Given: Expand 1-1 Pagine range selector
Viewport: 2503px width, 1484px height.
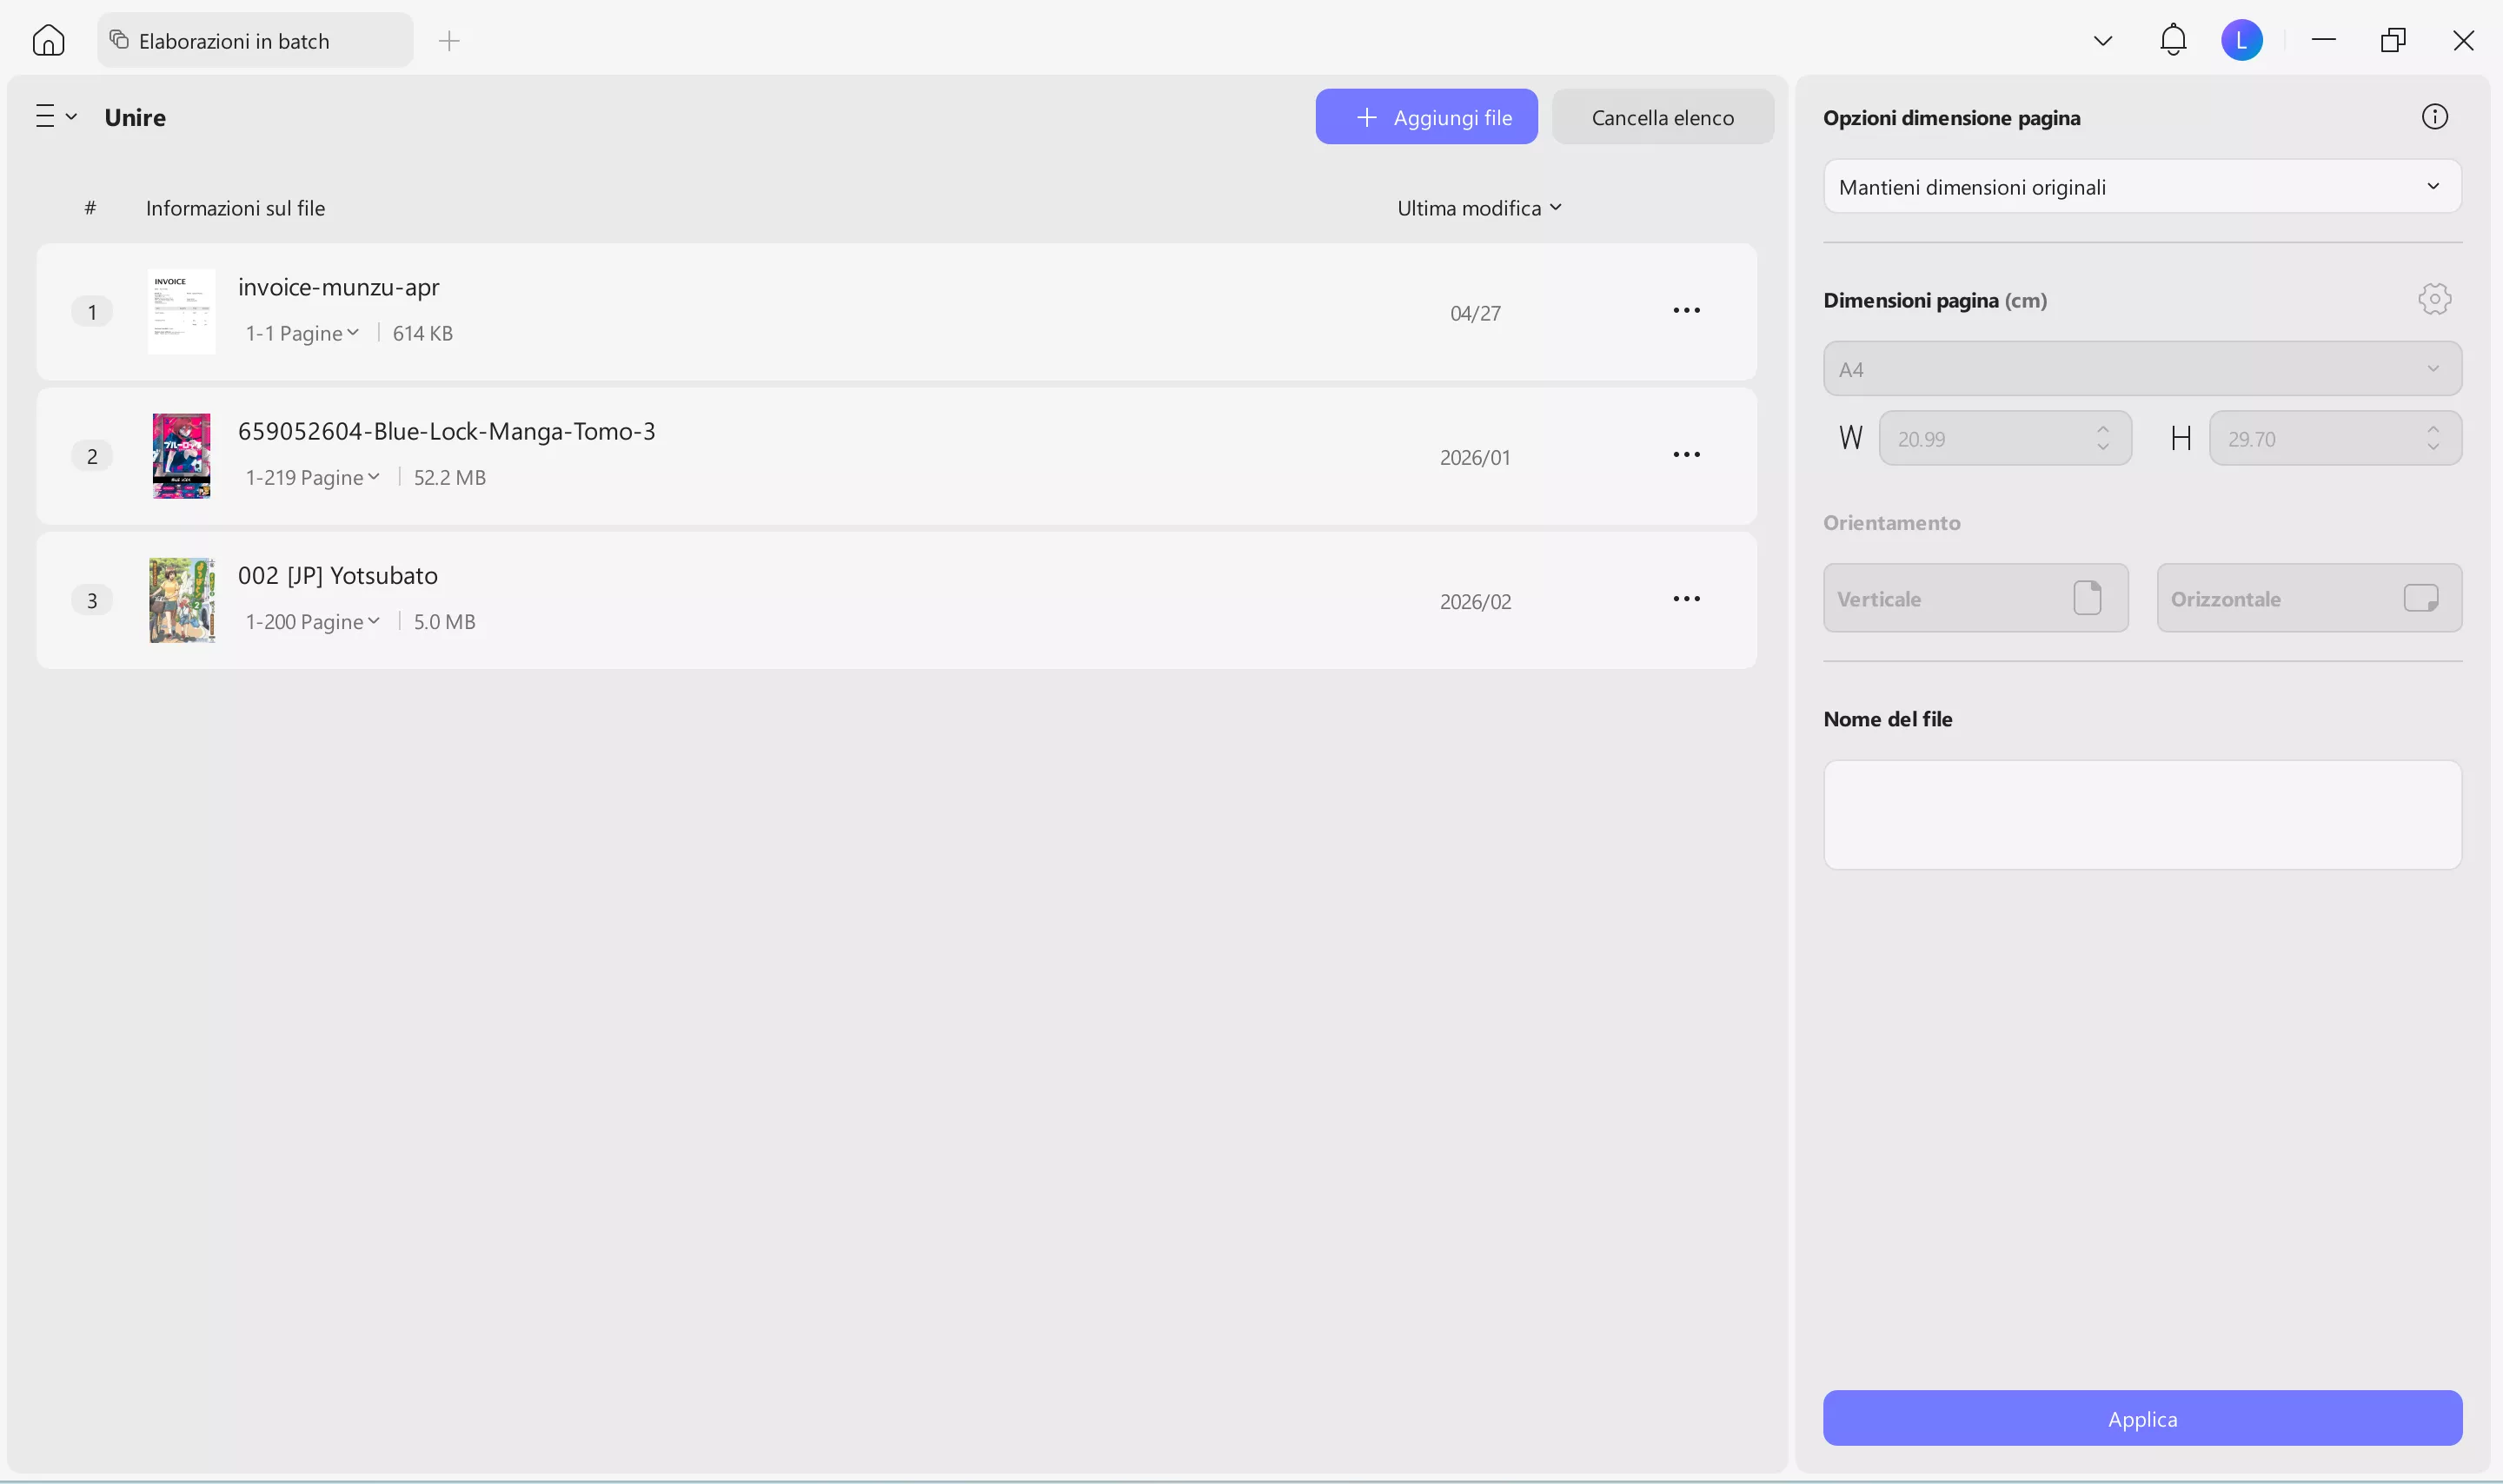Looking at the screenshot, I should [x=302, y=333].
